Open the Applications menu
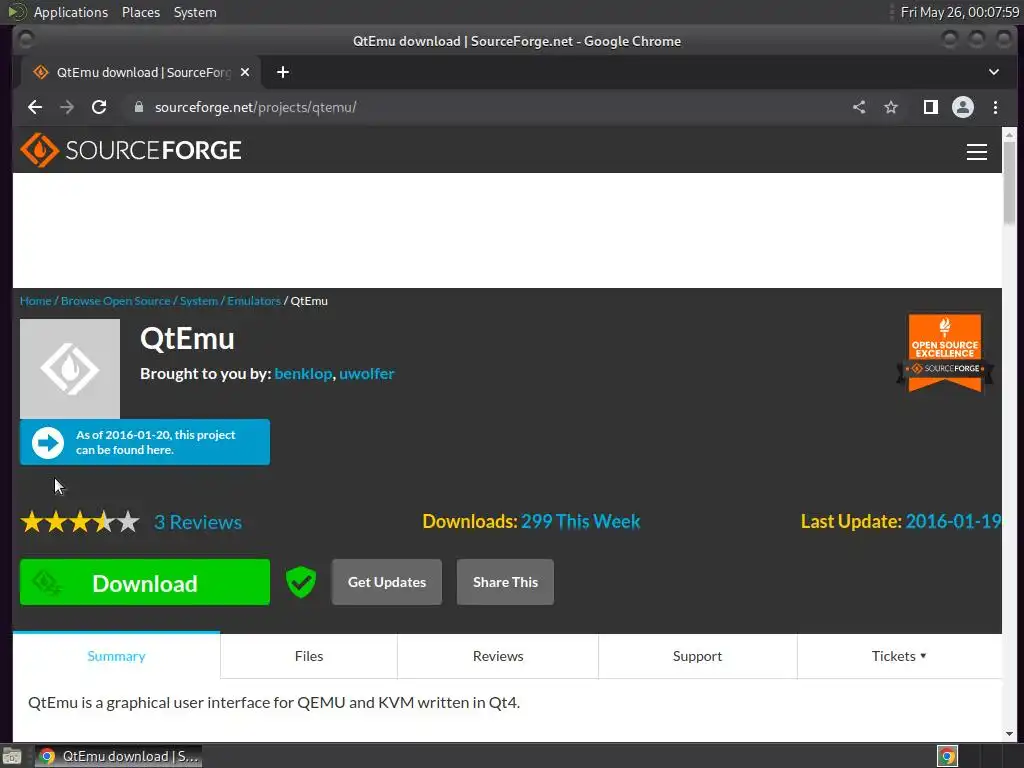 71,12
